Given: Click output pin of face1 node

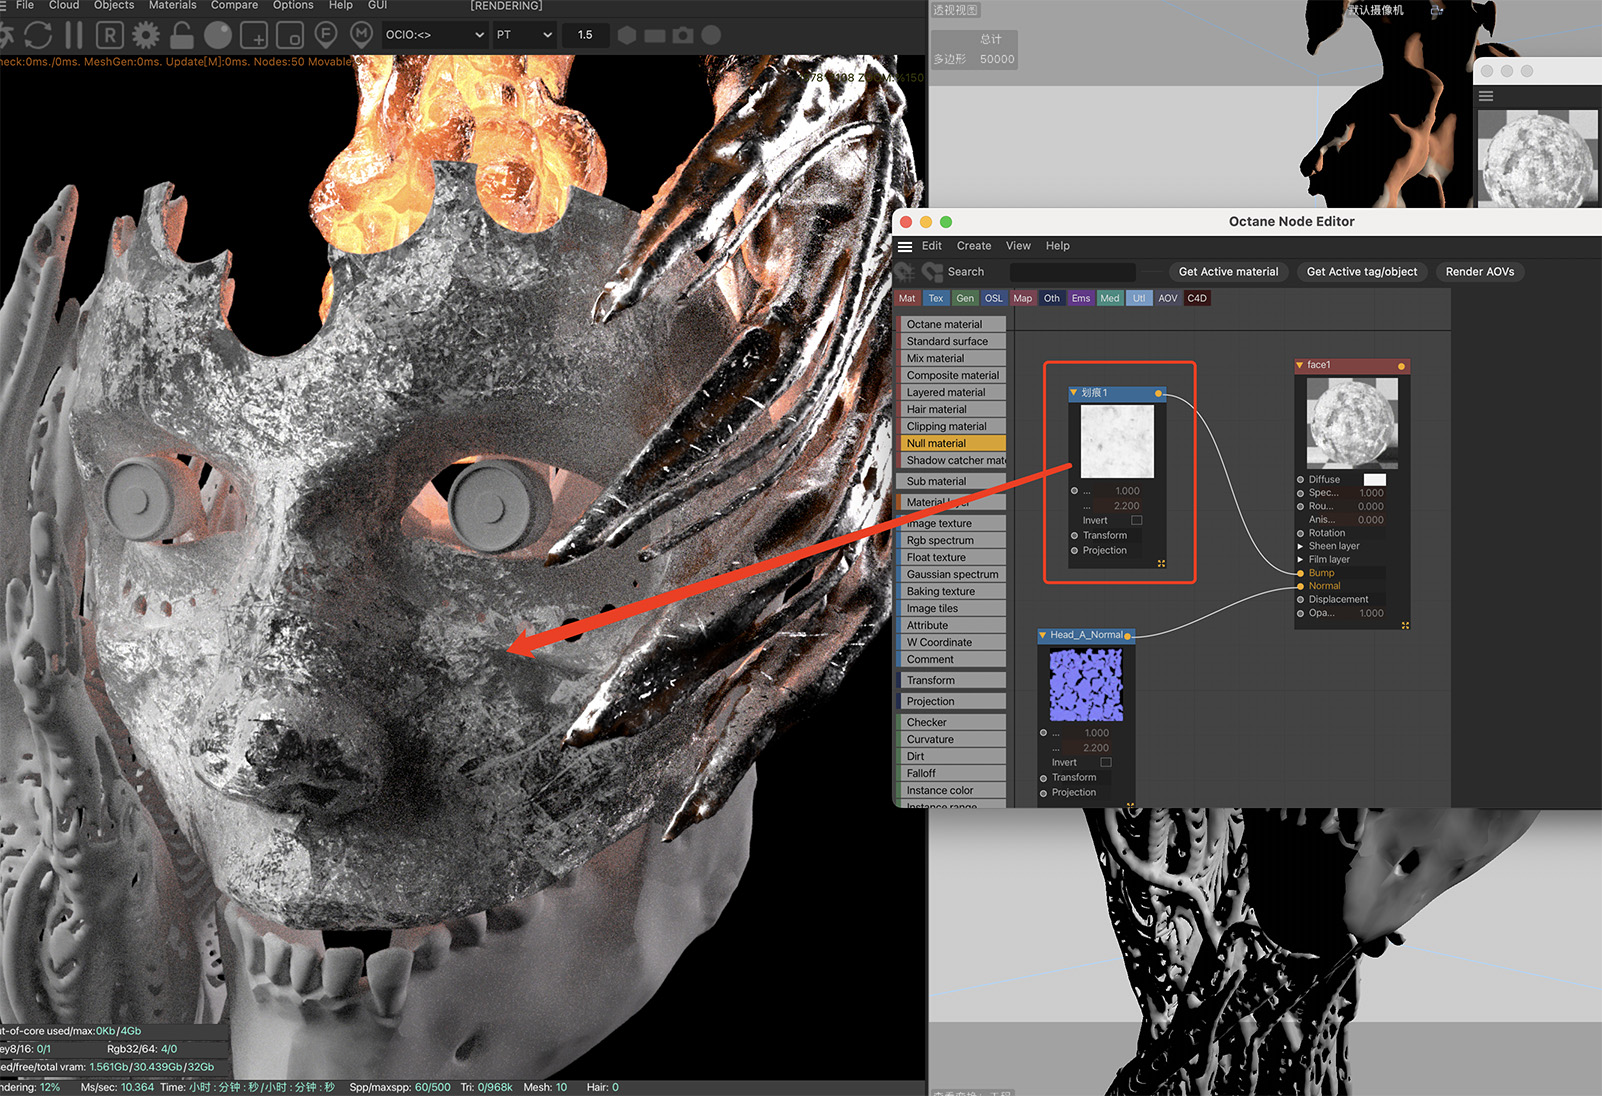Looking at the screenshot, I should (x=1401, y=366).
